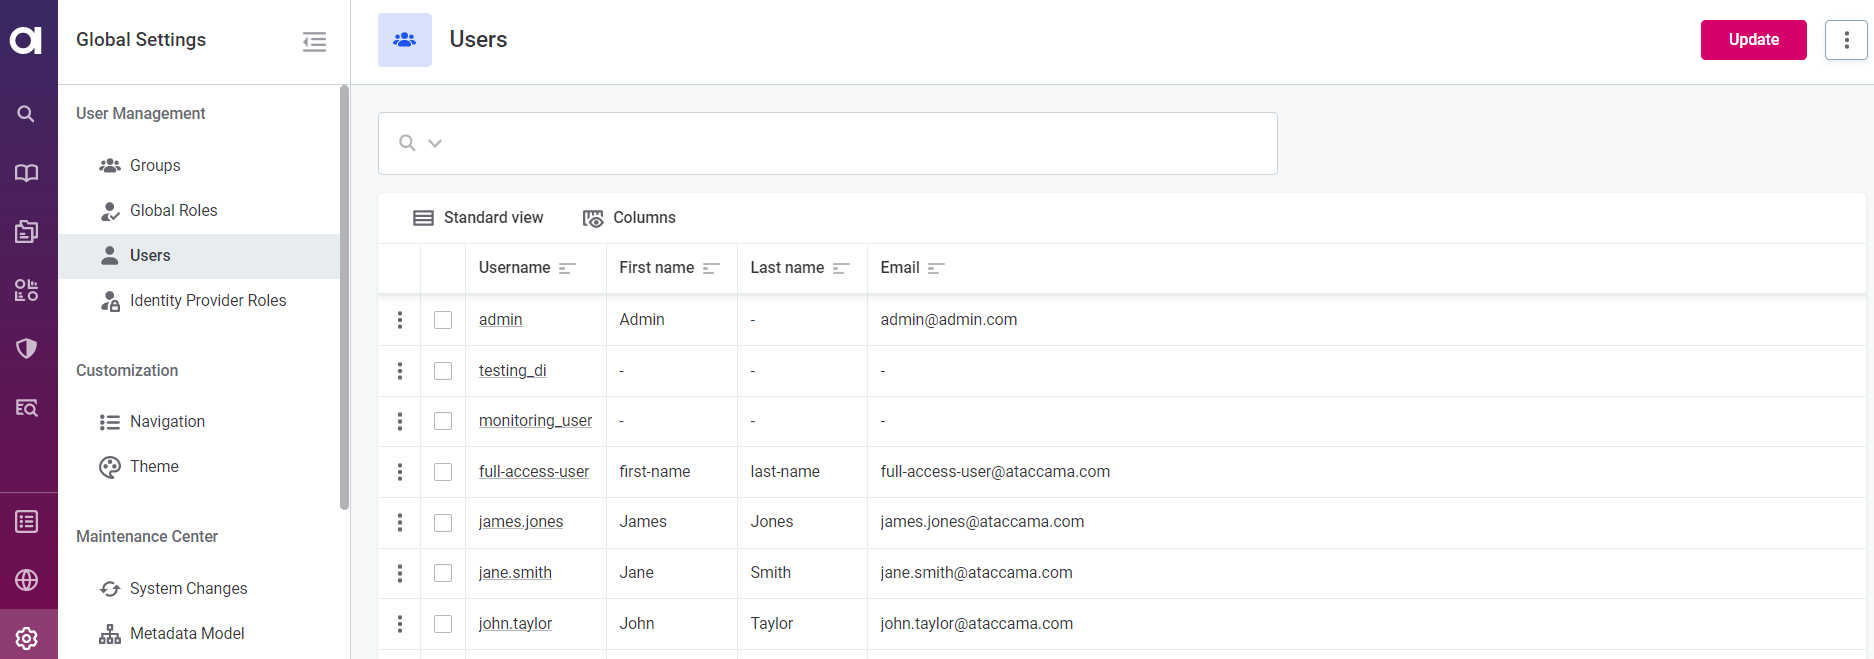Collapse the Global Settings side panel
Viewport: 1874px width, 659px height.
click(x=314, y=41)
